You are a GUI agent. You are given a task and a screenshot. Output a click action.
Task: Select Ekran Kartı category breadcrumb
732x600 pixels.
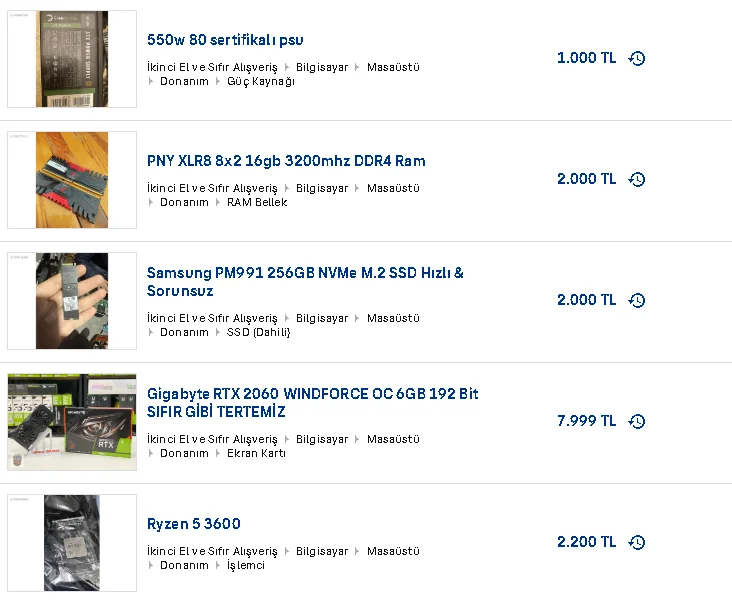pyautogui.click(x=256, y=453)
